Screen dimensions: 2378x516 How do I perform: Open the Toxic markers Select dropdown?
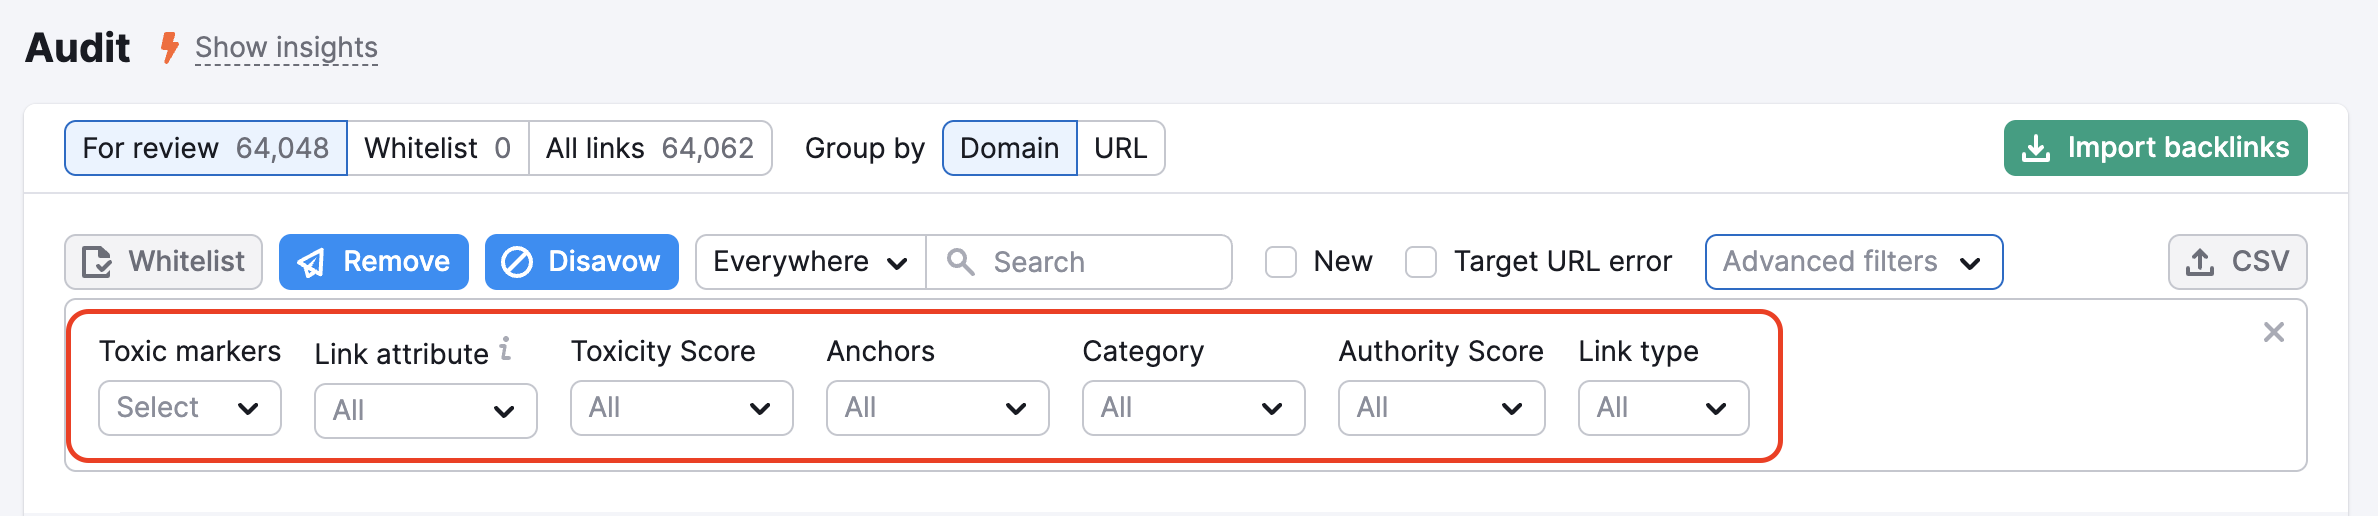(189, 408)
